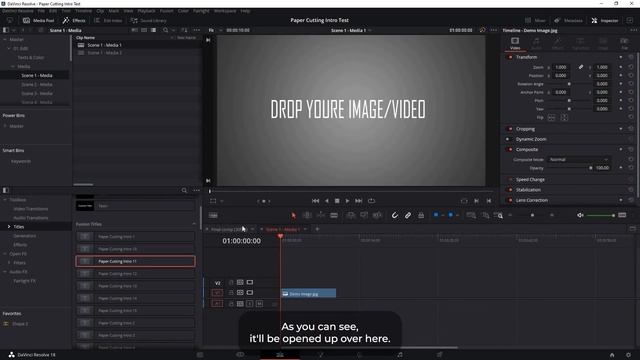Viewport: 640px width, 360px height.
Task: Toggle the Transform enable switch
Action: pos(510,57)
